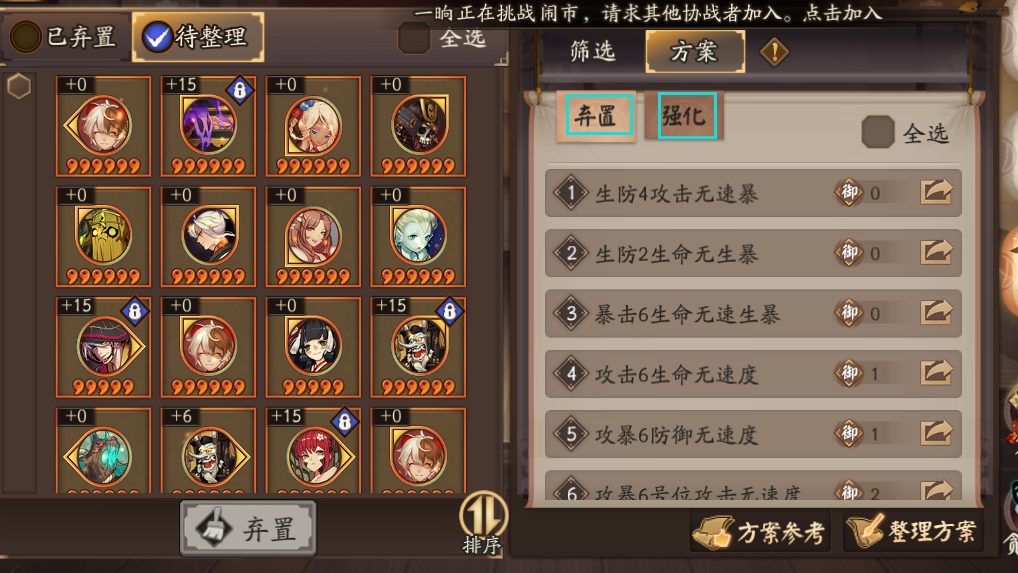Click the 整理方案 button
The height and width of the screenshot is (573, 1018).
point(912,530)
